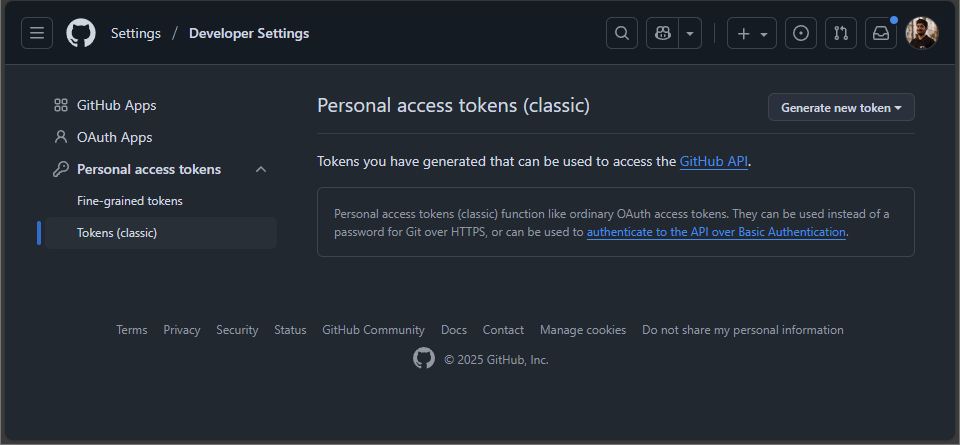Click the Settings breadcrumb link
Screen dimensions: 960x445
(136, 33)
